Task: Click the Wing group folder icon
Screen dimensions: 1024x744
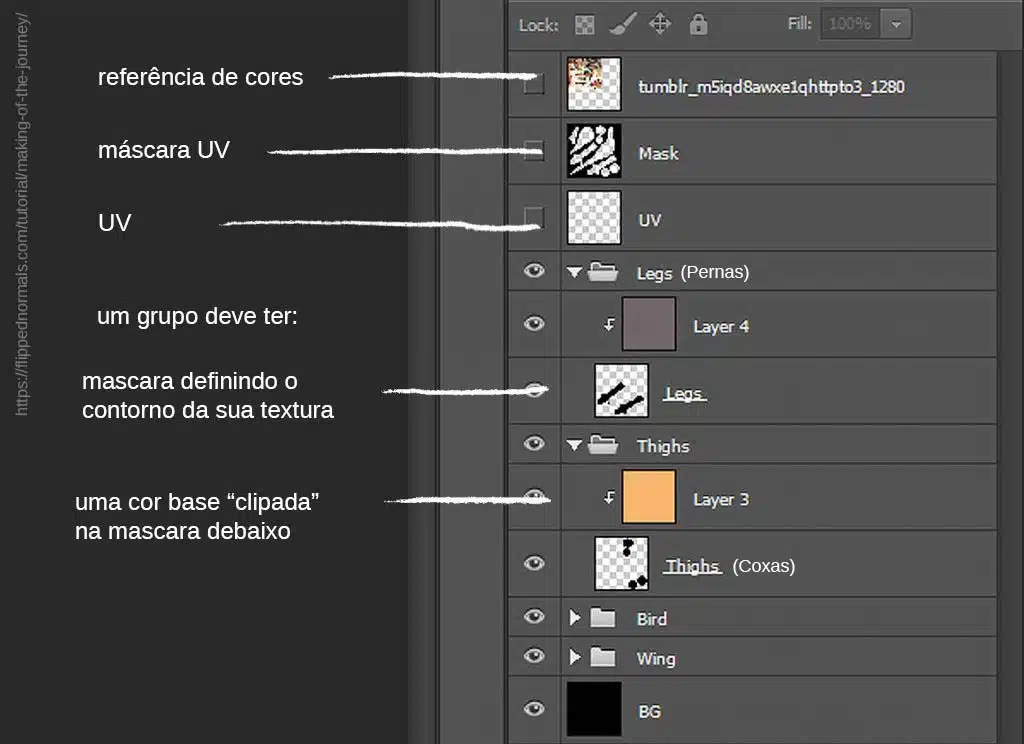Action: [x=602, y=657]
